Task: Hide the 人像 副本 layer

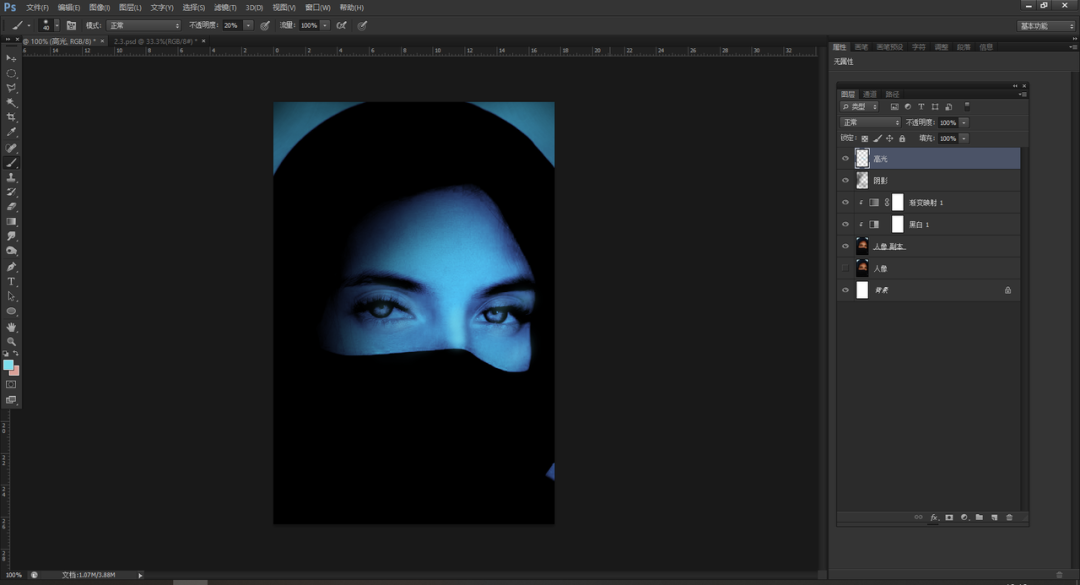Action: (x=845, y=247)
